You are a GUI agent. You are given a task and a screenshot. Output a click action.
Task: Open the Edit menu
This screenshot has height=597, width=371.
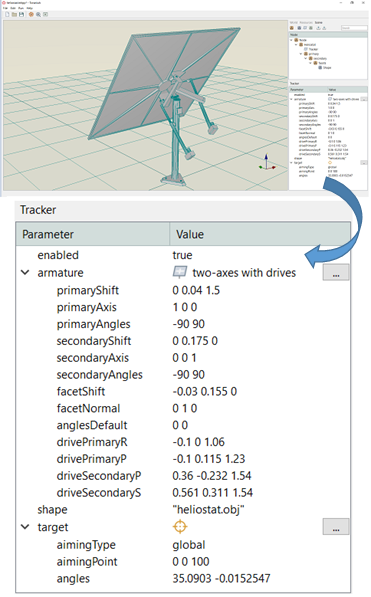[x=13, y=8]
